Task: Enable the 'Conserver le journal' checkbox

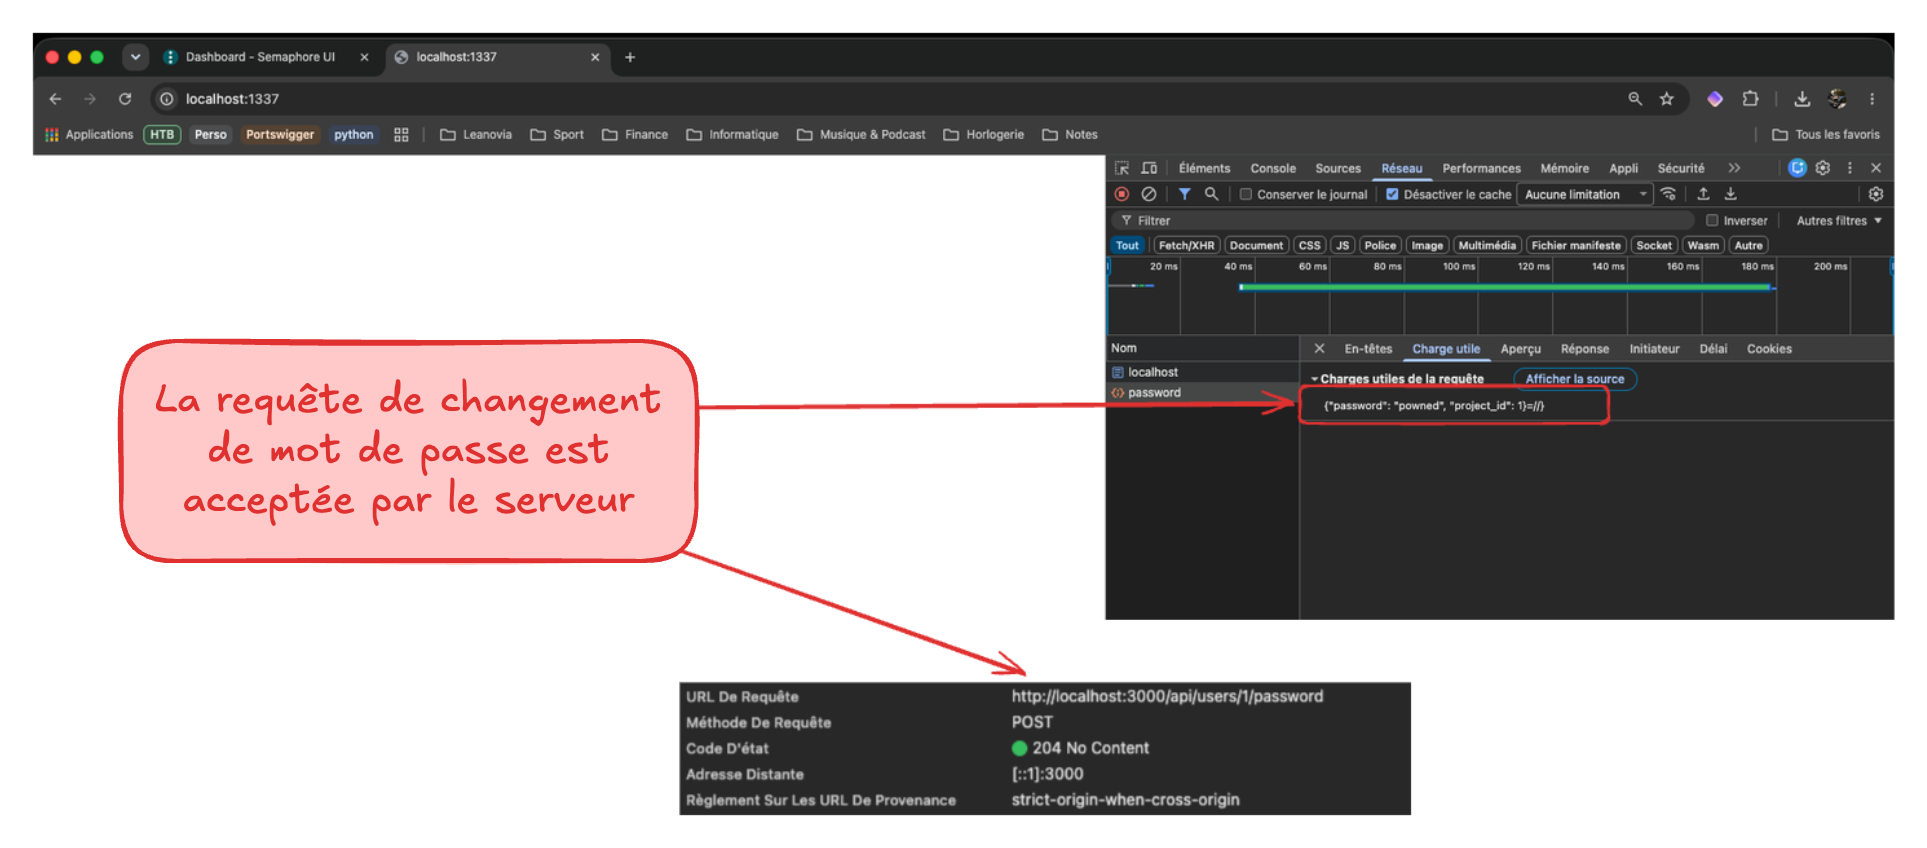Action: tap(1246, 195)
